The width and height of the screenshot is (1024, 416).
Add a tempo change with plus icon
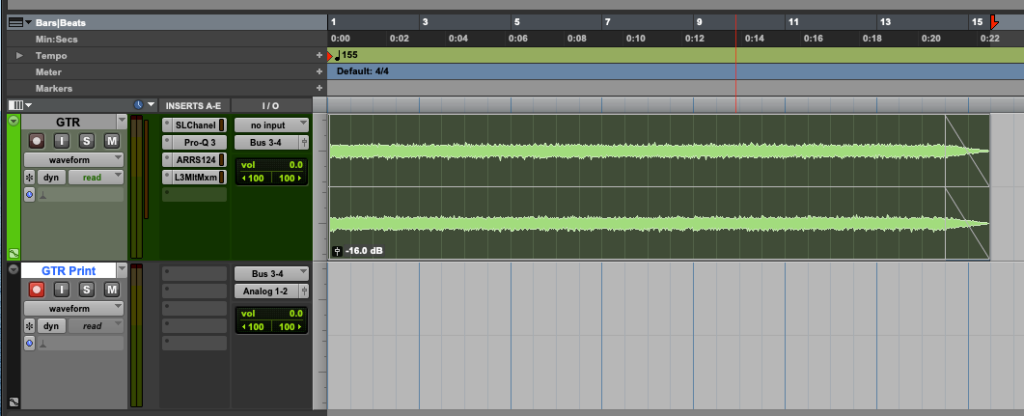tap(319, 56)
